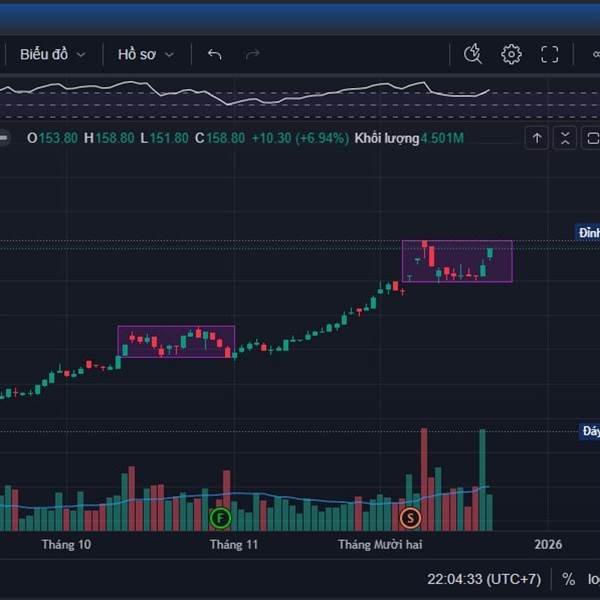The height and width of the screenshot is (600, 600).
Task: Enter fullscreen mode icon
Action: [x=550, y=54]
